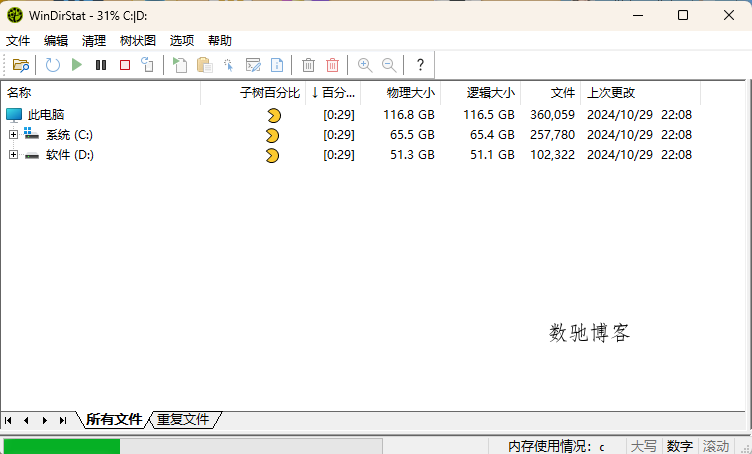Viewport: 752px width, 454px height.
Task: Zoom in with the magnifier plus icon
Action: pyautogui.click(x=365, y=65)
